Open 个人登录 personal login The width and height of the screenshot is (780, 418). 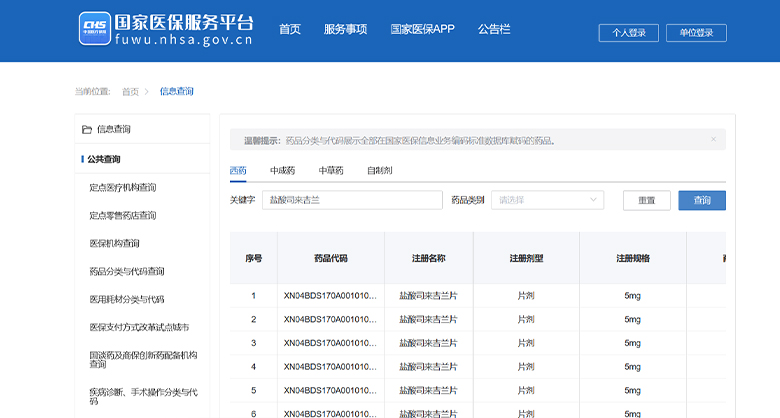628,33
